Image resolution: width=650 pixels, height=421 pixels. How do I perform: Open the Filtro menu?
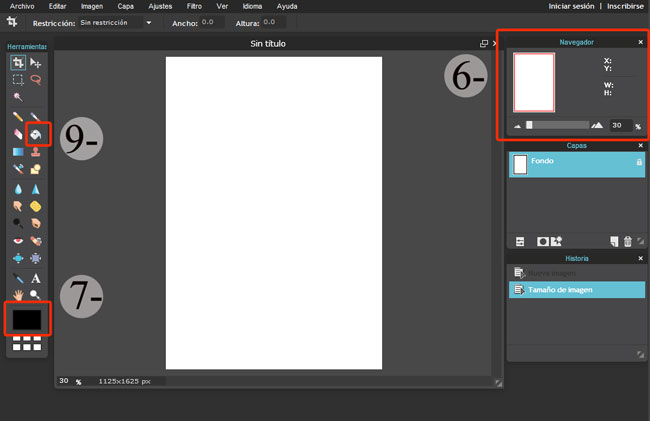pos(194,6)
